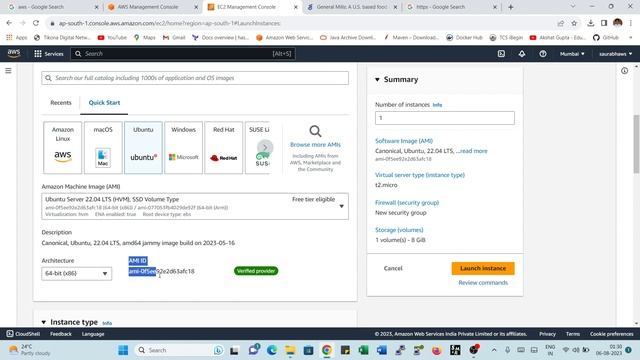Select the Red Hat AMI tile
Viewport: 640px width, 360px height.
pos(224,147)
